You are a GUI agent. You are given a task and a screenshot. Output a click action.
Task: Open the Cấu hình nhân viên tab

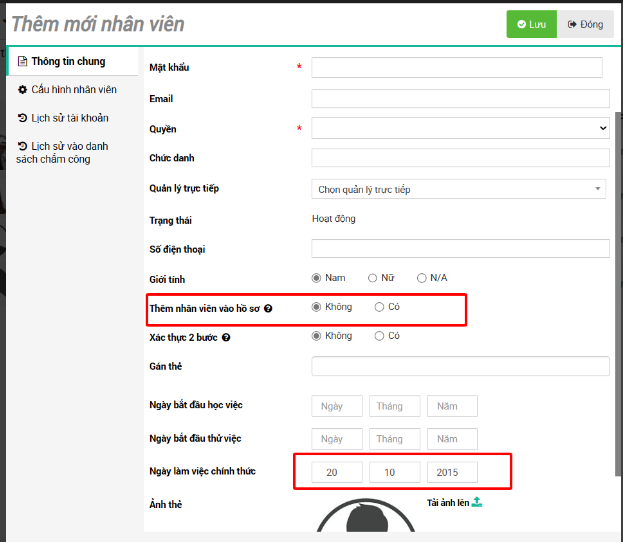click(x=73, y=90)
